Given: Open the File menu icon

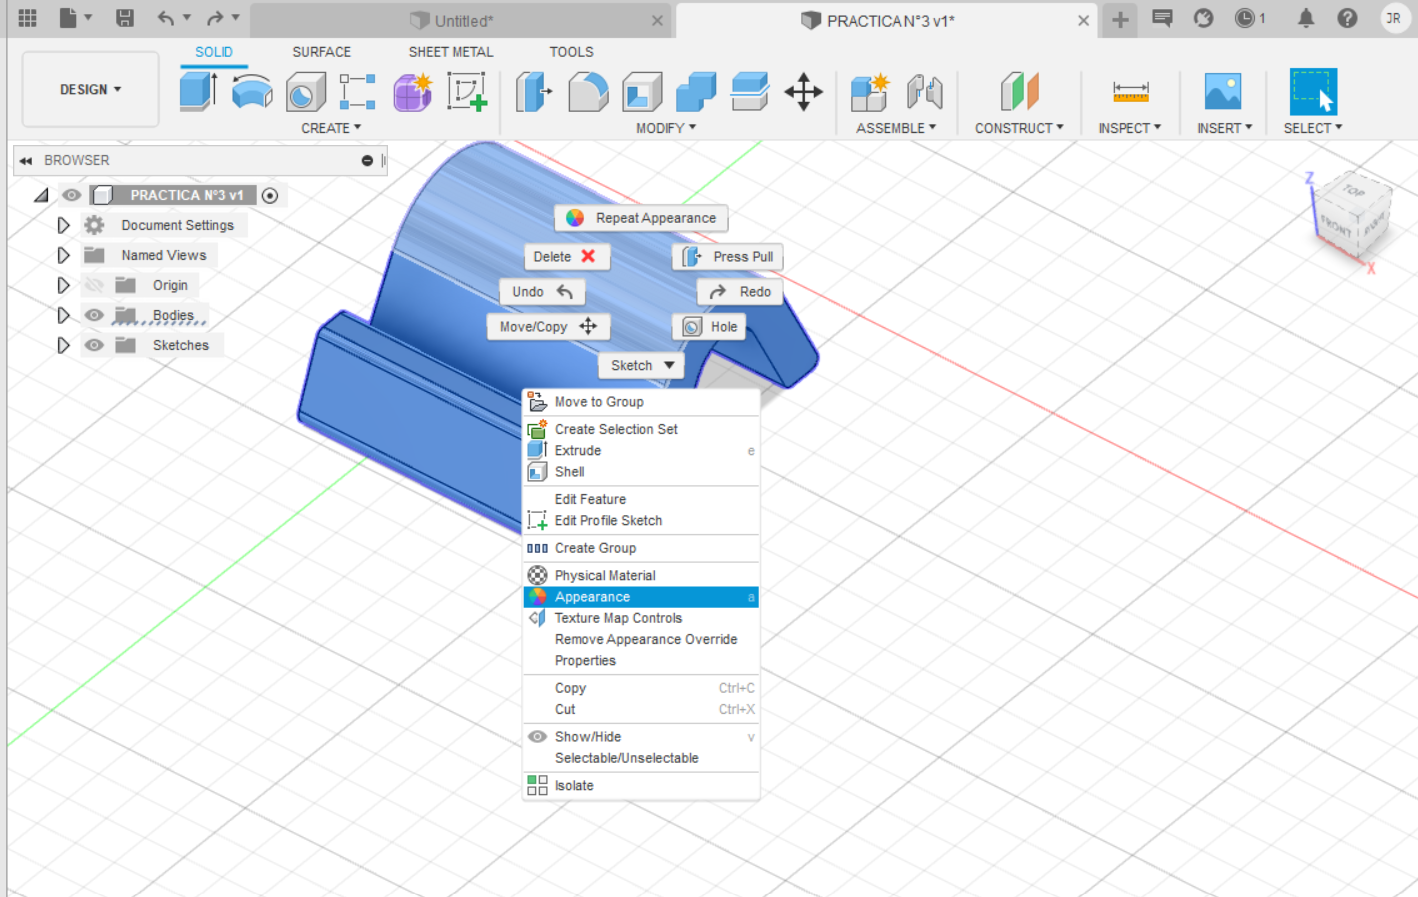Looking at the screenshot, I should click(68, 18).
